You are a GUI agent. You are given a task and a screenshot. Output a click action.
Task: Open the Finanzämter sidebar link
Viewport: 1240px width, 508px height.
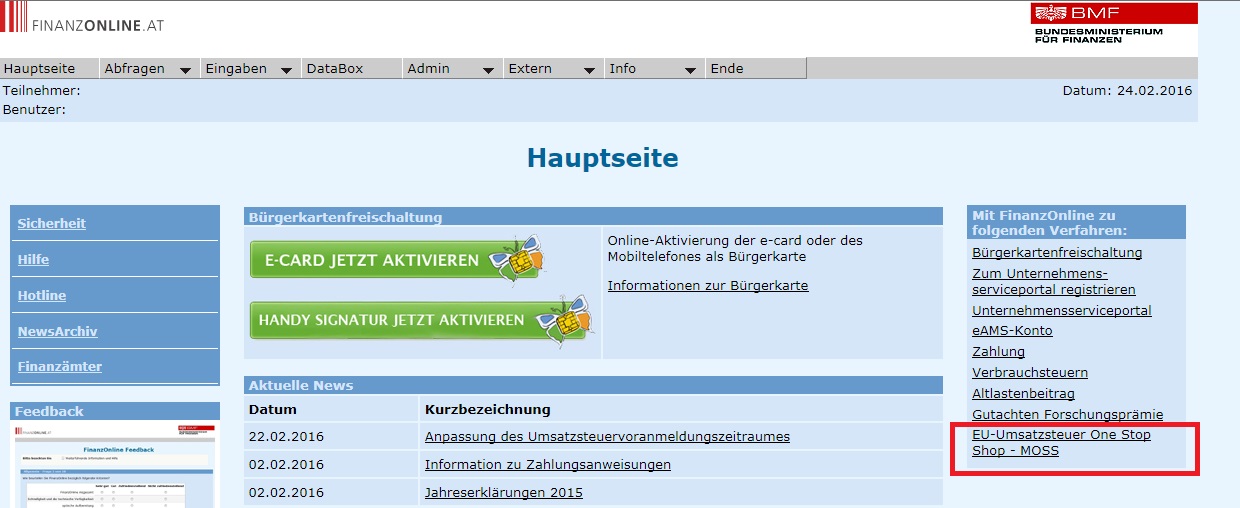click(59, 366)
